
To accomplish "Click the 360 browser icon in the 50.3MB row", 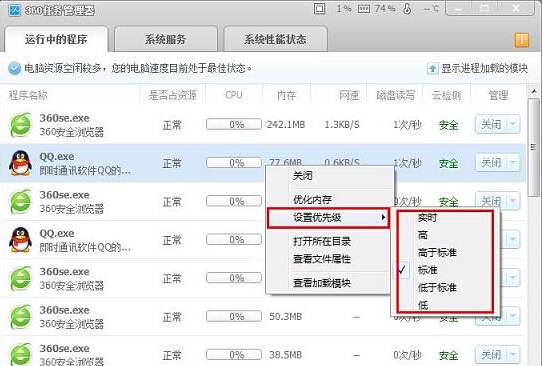I will tap(20, 317).
